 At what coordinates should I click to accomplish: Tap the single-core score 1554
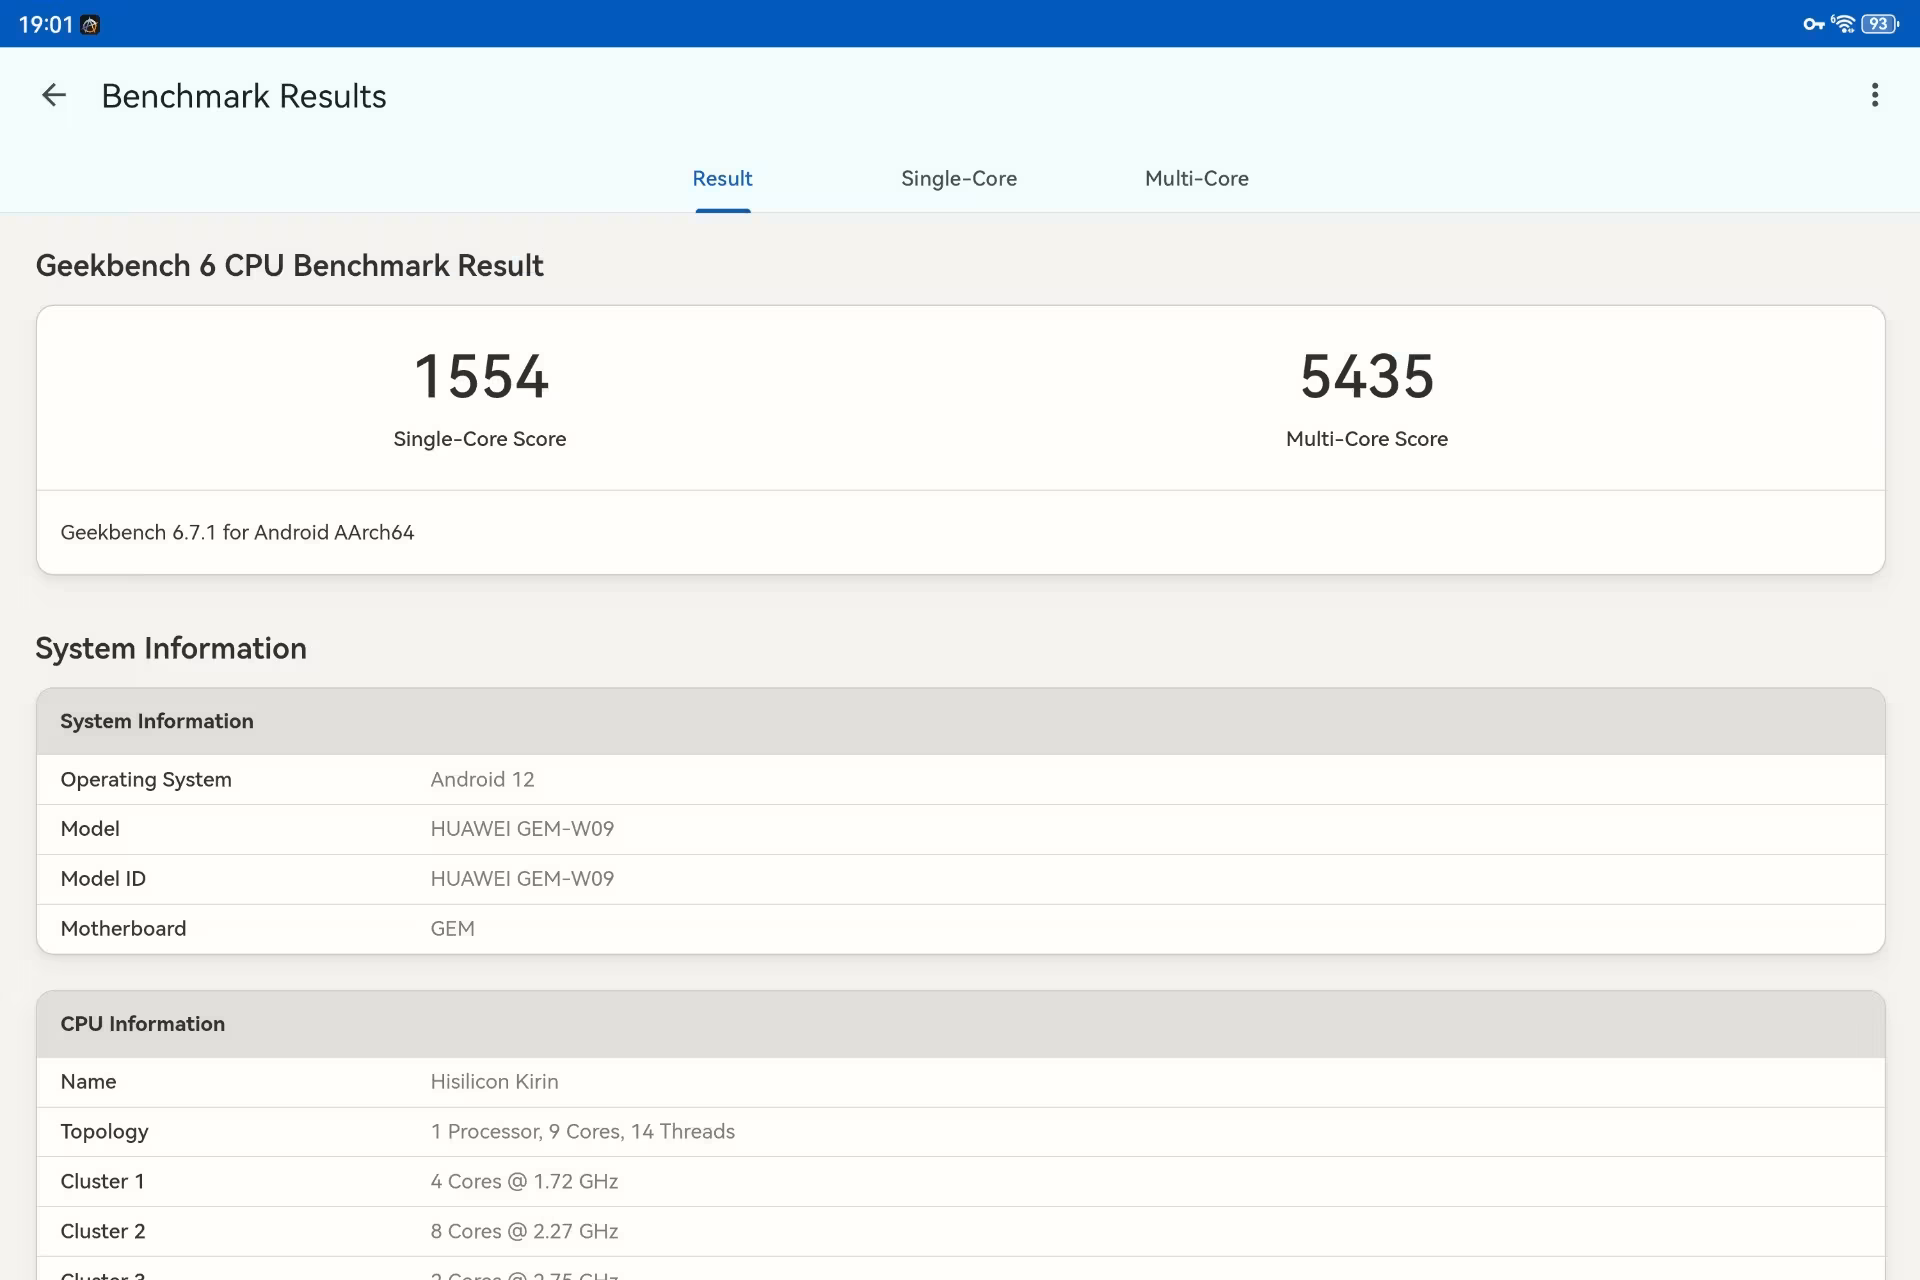coord(481,377)
